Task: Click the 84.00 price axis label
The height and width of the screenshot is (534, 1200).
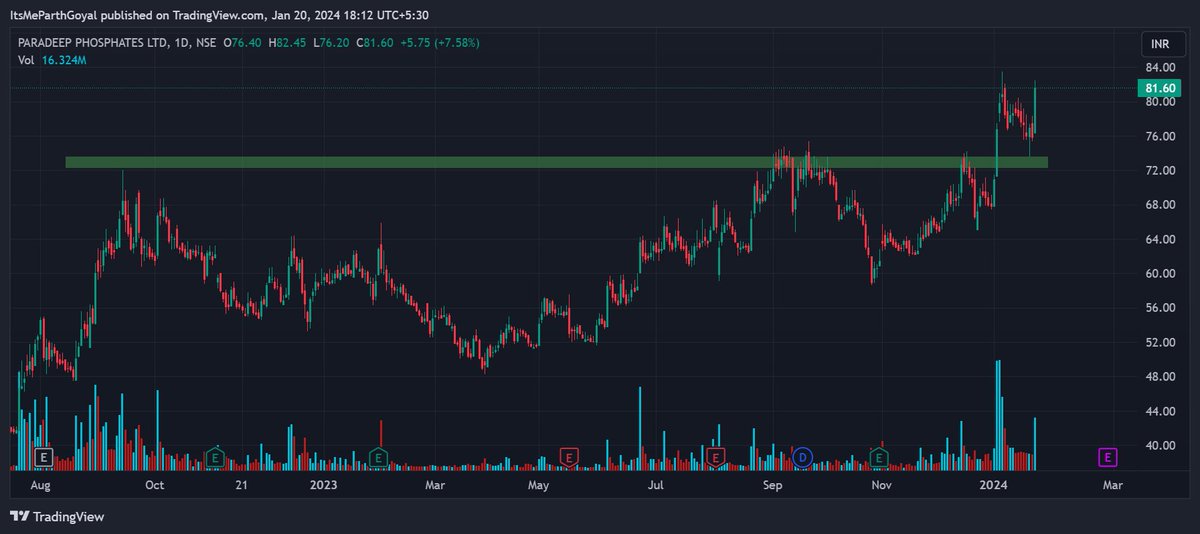Action: 1158,68
